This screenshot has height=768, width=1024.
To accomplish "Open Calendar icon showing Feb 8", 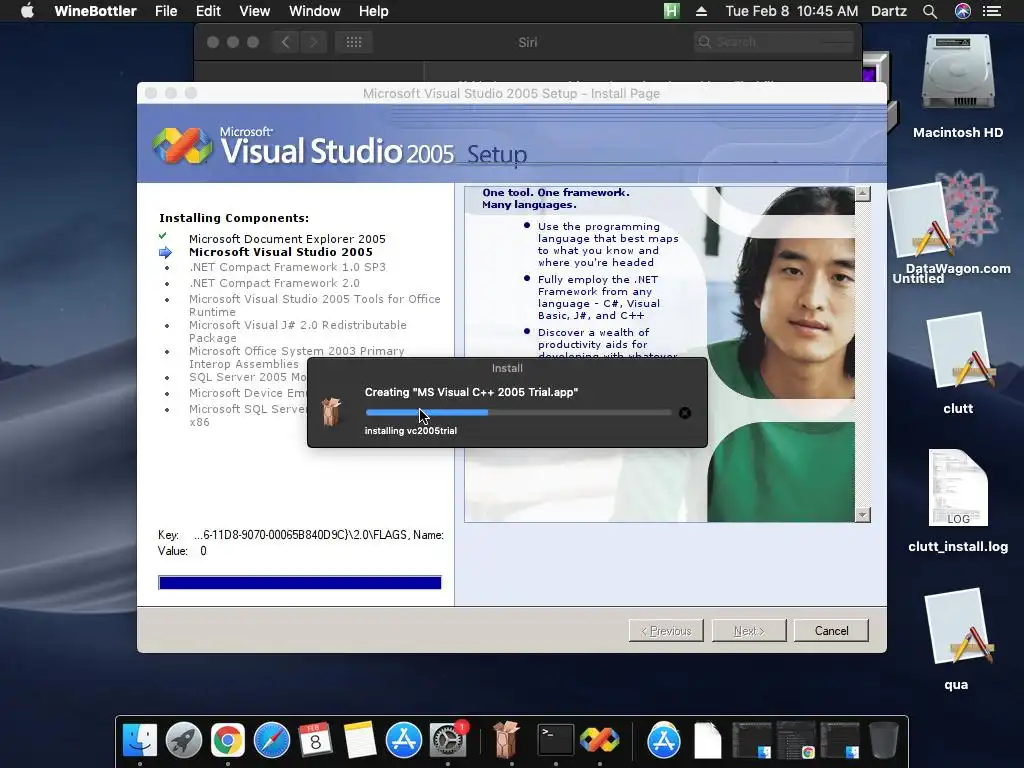I will point(315,741).
